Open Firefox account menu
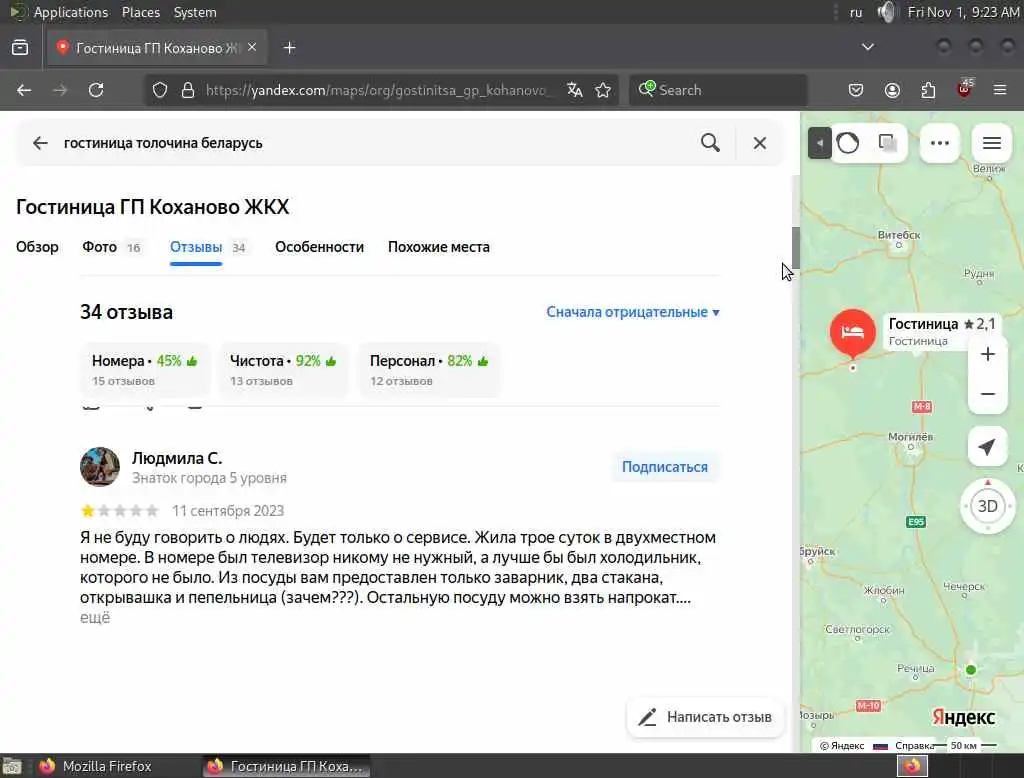Image resolution: width=1024 pixels, height=778 pixels. pyautogui.click(x=892, y=90)
